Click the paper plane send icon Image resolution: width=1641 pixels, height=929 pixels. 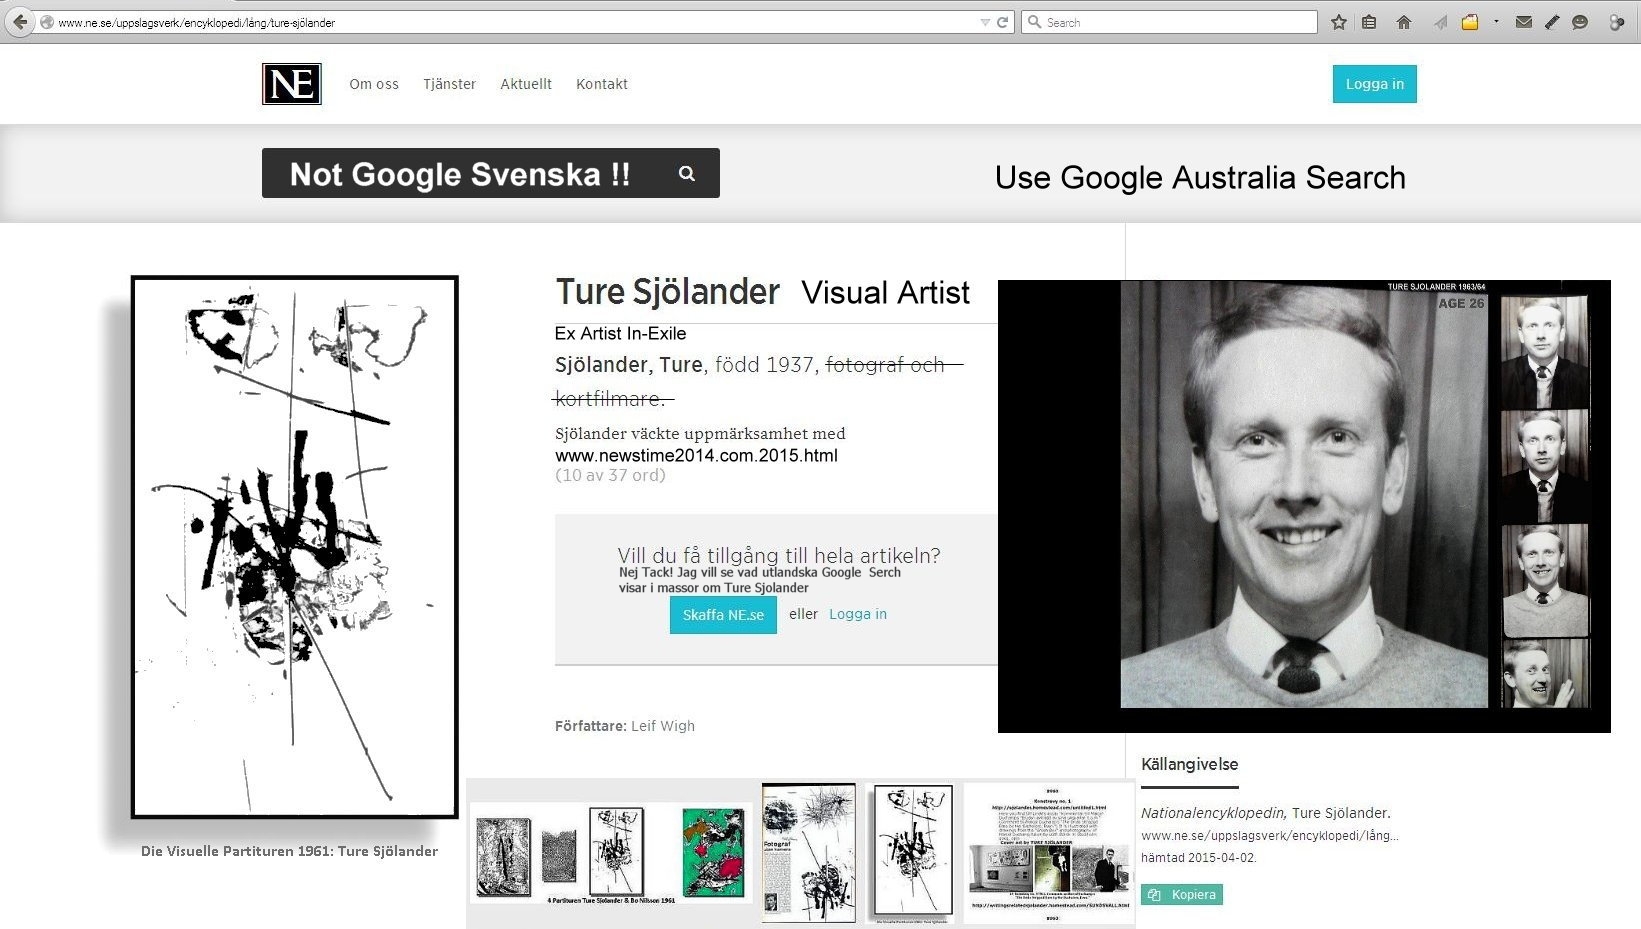pyautogui.click(x=1440, y=22)
